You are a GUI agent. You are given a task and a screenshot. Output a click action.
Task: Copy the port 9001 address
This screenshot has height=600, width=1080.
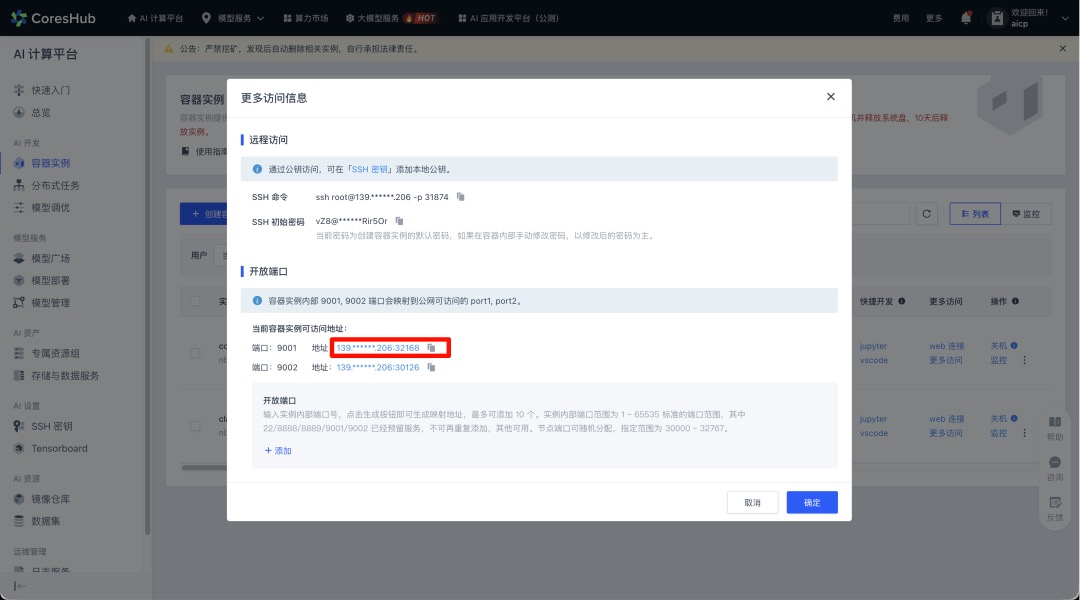pos(431,348)
